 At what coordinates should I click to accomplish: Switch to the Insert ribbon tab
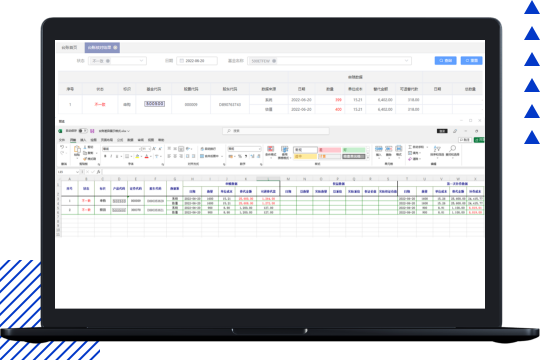(x=83, y=140)
